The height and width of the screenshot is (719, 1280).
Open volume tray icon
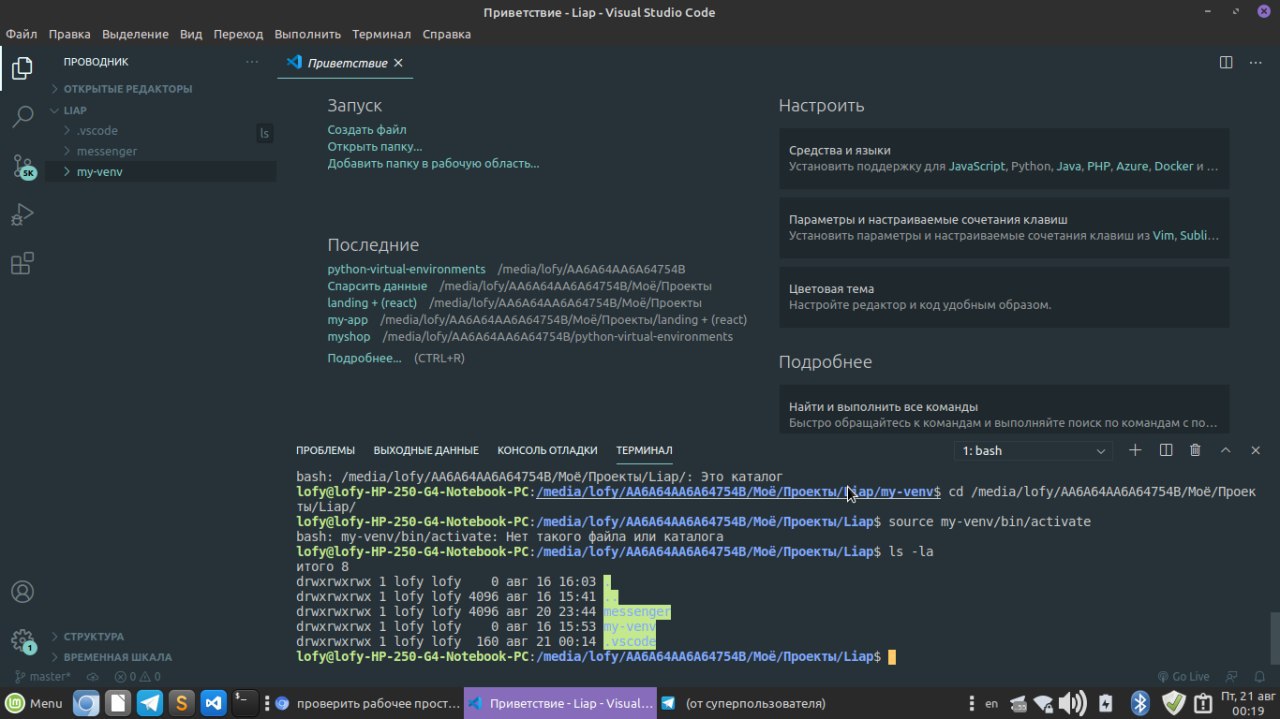[x=1072, y=703]
